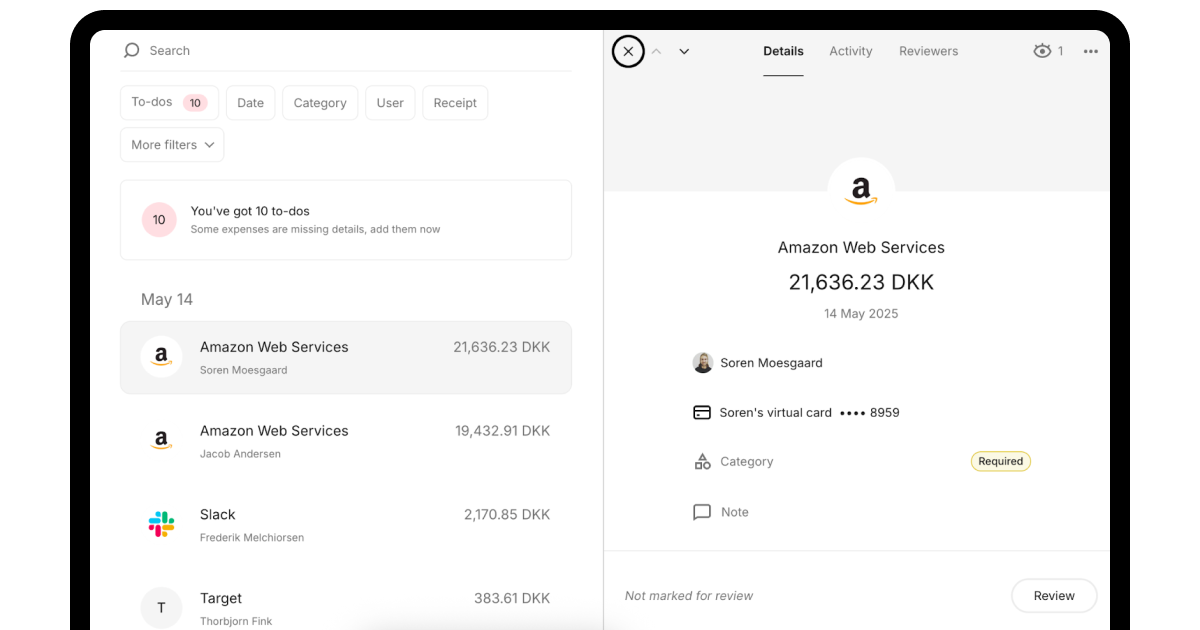1200x630 pixels.
Task: Click Soren Moesgaard's avatar in details
Action: coord(703,363)
